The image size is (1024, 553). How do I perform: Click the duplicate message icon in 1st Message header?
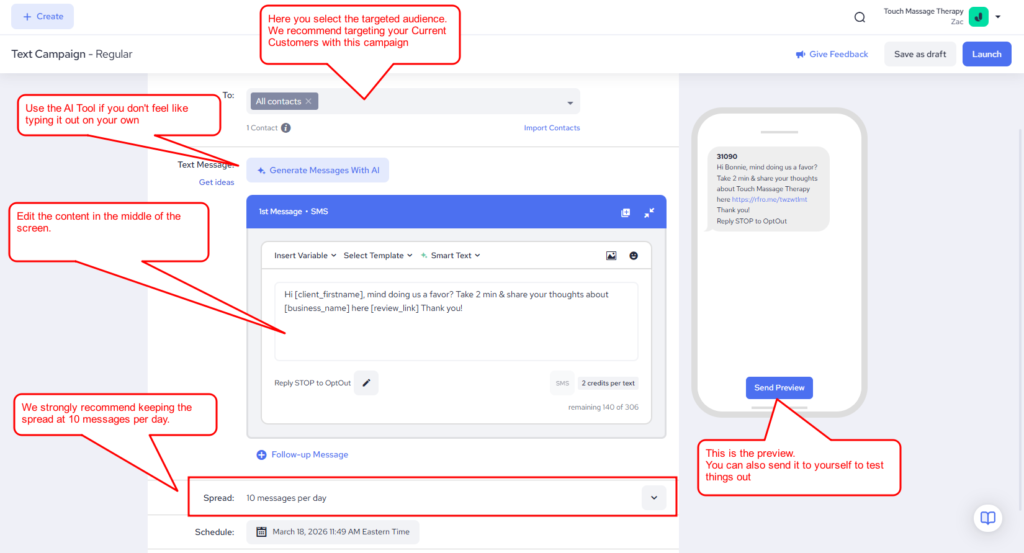point(625,213)
